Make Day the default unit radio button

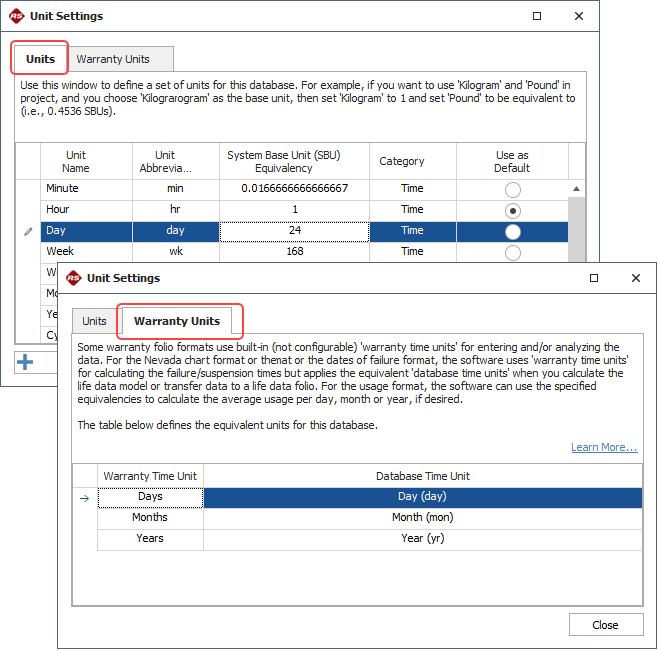(513, 231)
